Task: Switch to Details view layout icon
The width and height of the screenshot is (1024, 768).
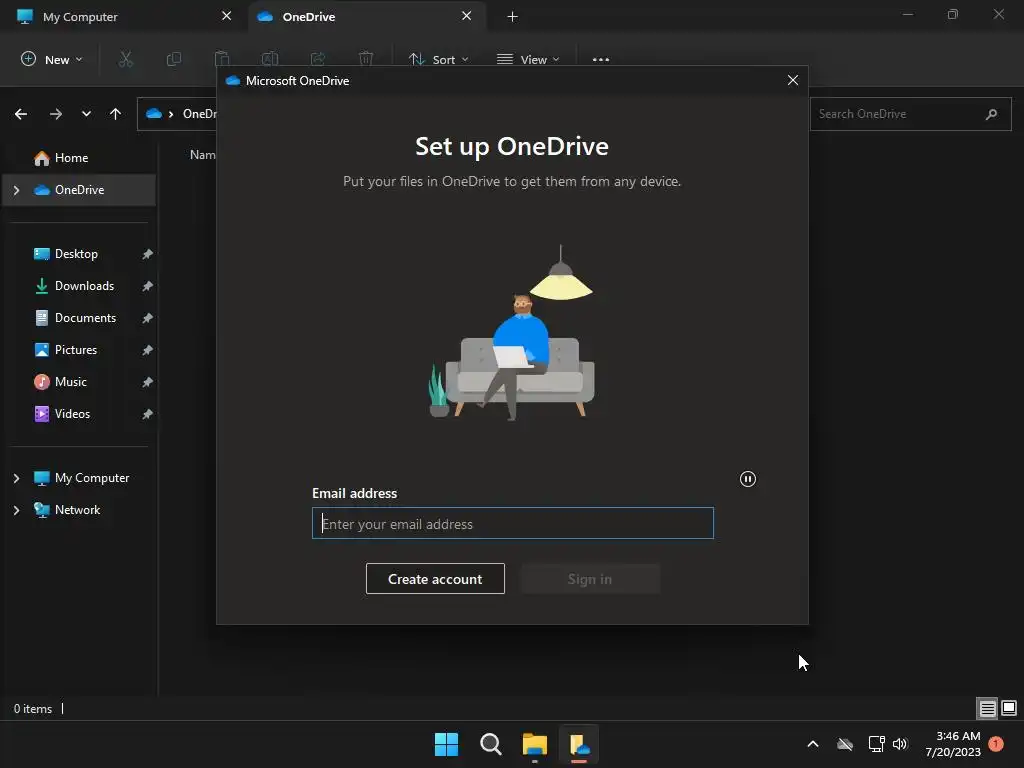Action: [x=987, y=708]
